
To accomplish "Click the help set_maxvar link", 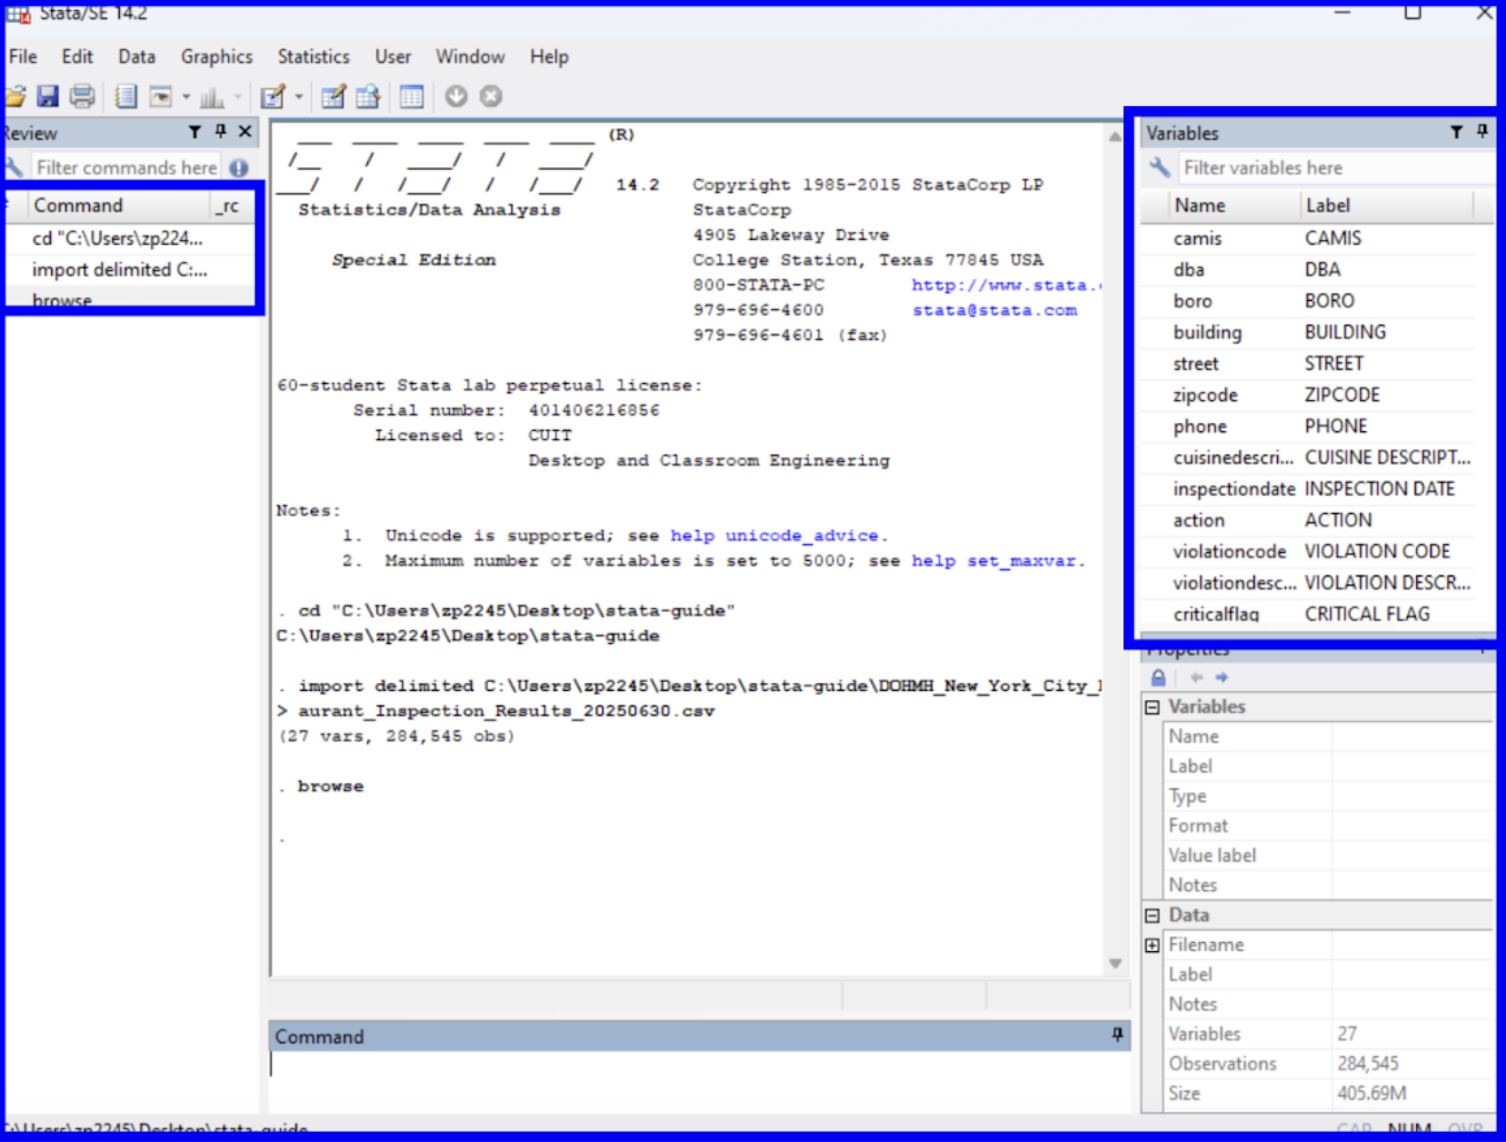I will [995, 561].
